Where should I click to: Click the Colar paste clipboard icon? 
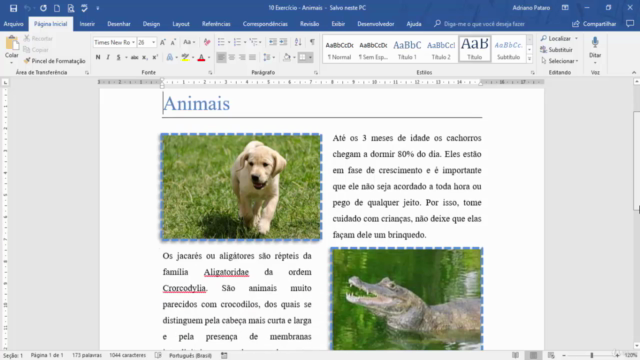coord(12,44)
